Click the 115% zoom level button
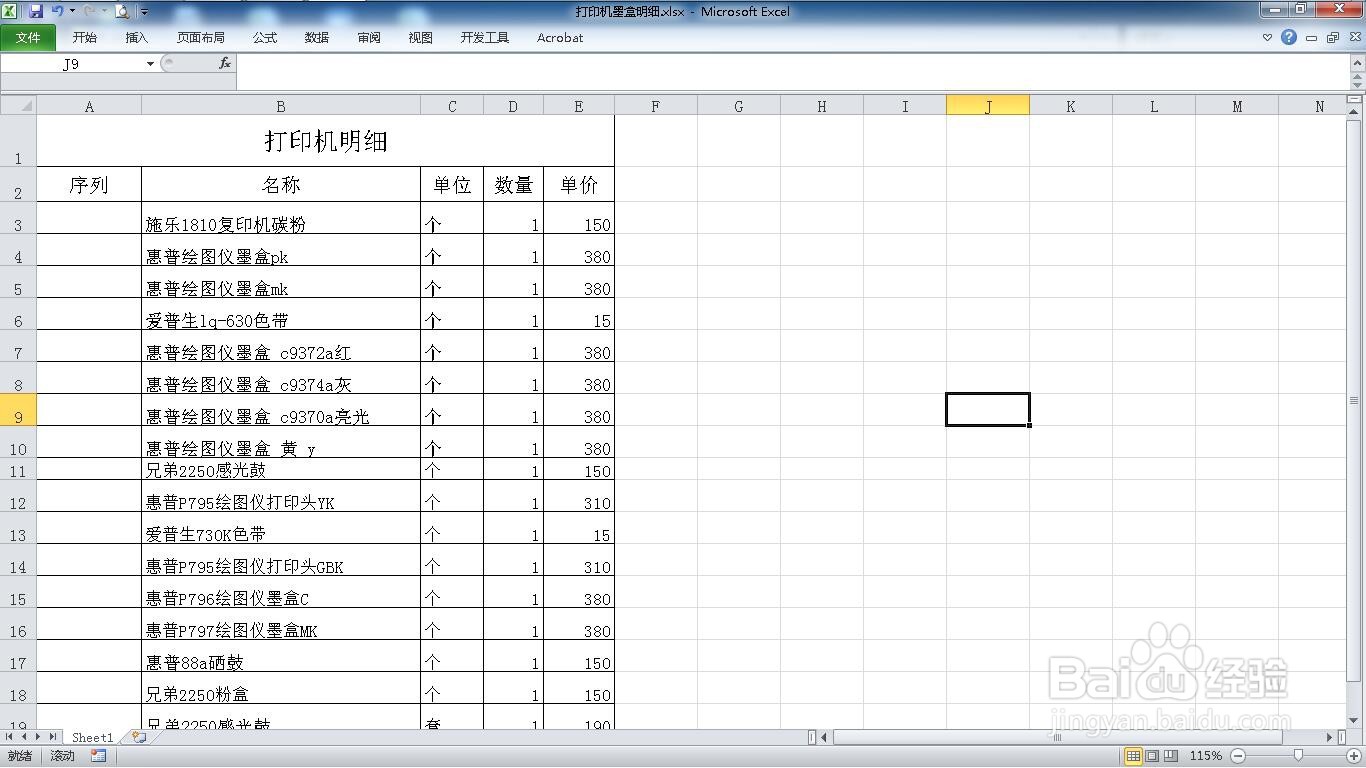Image resolution: width=1366 pixels, height=768 pixels. 1206,756
